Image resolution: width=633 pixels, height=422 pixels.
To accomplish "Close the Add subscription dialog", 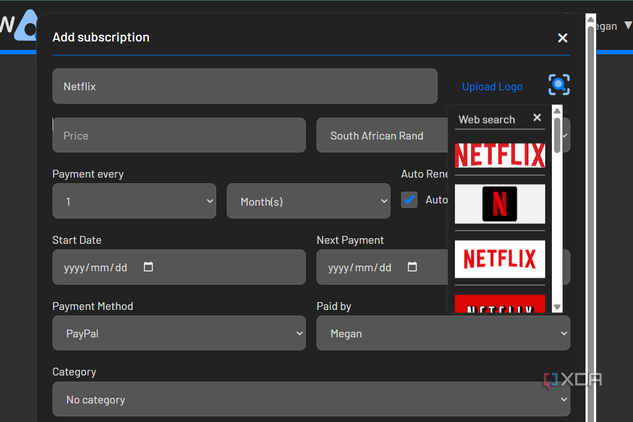I will 562,38.
